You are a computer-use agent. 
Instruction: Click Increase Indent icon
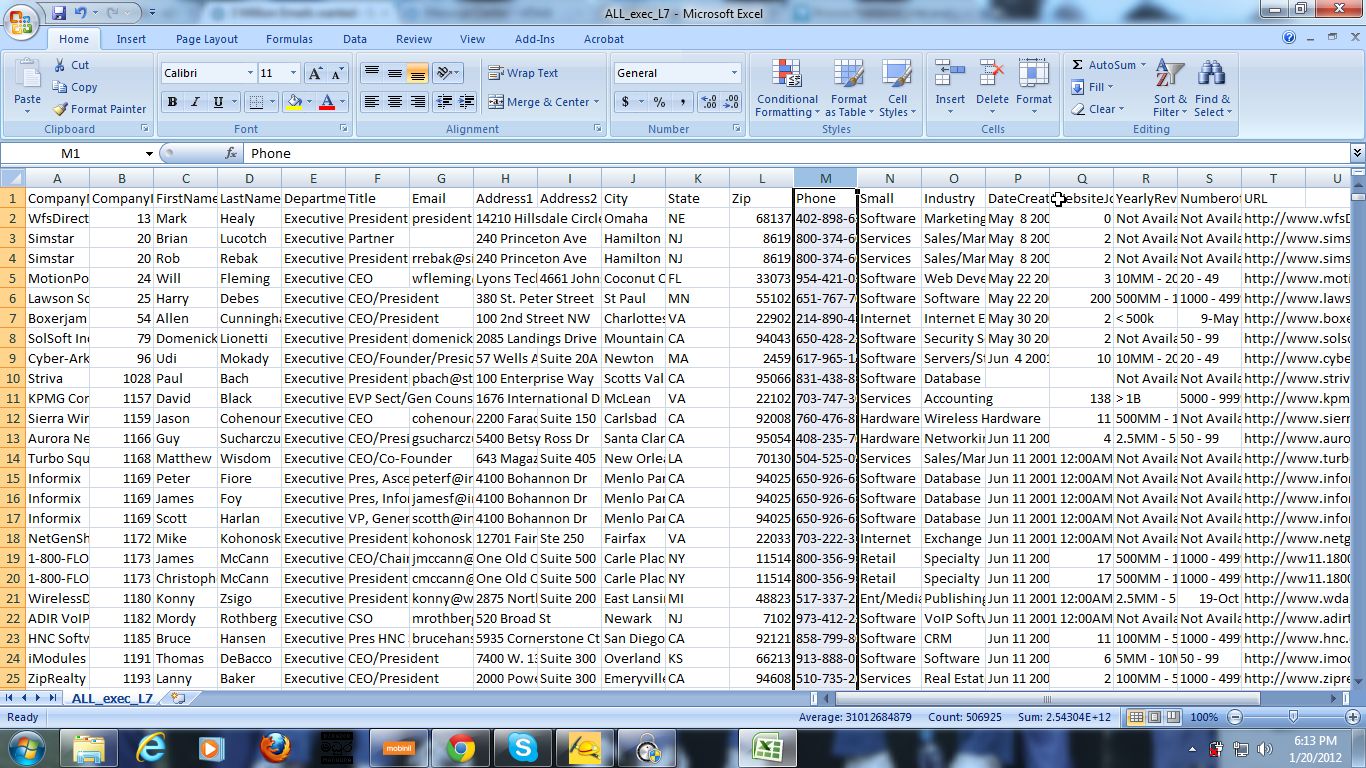[467, 102]
